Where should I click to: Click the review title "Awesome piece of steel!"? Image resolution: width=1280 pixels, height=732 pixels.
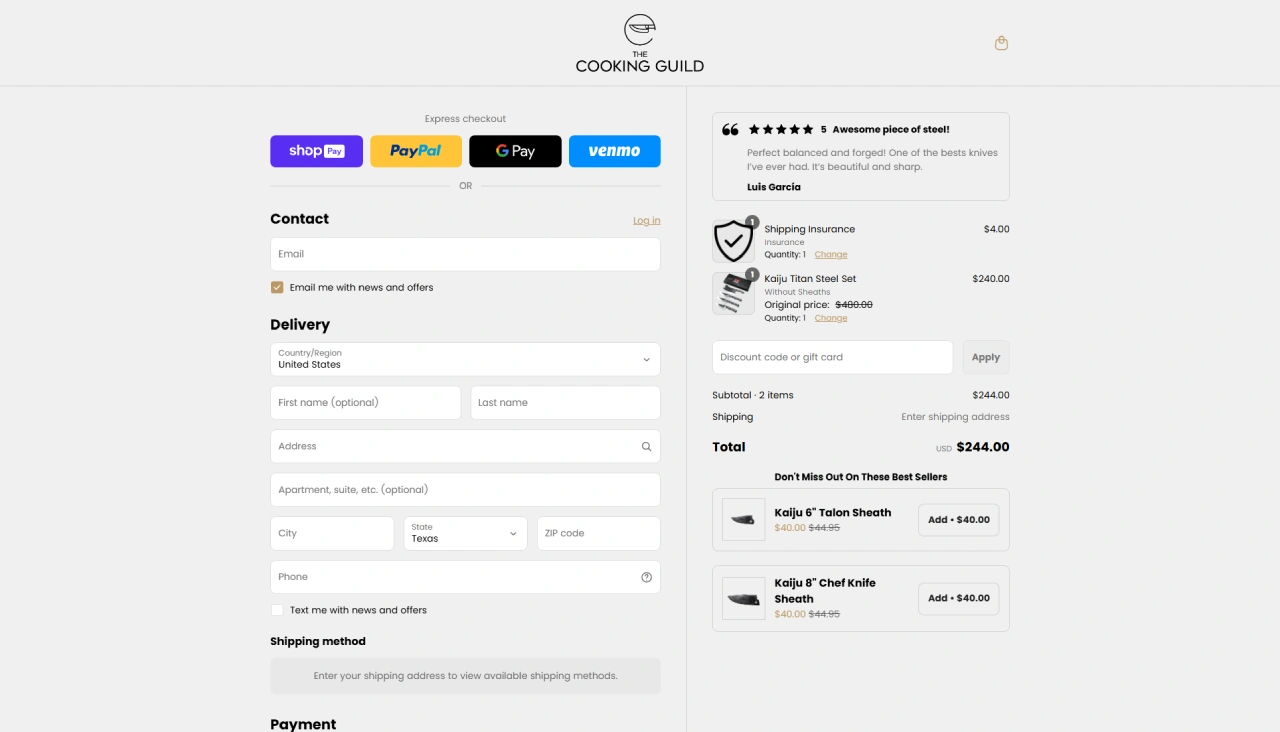point(891,129)
